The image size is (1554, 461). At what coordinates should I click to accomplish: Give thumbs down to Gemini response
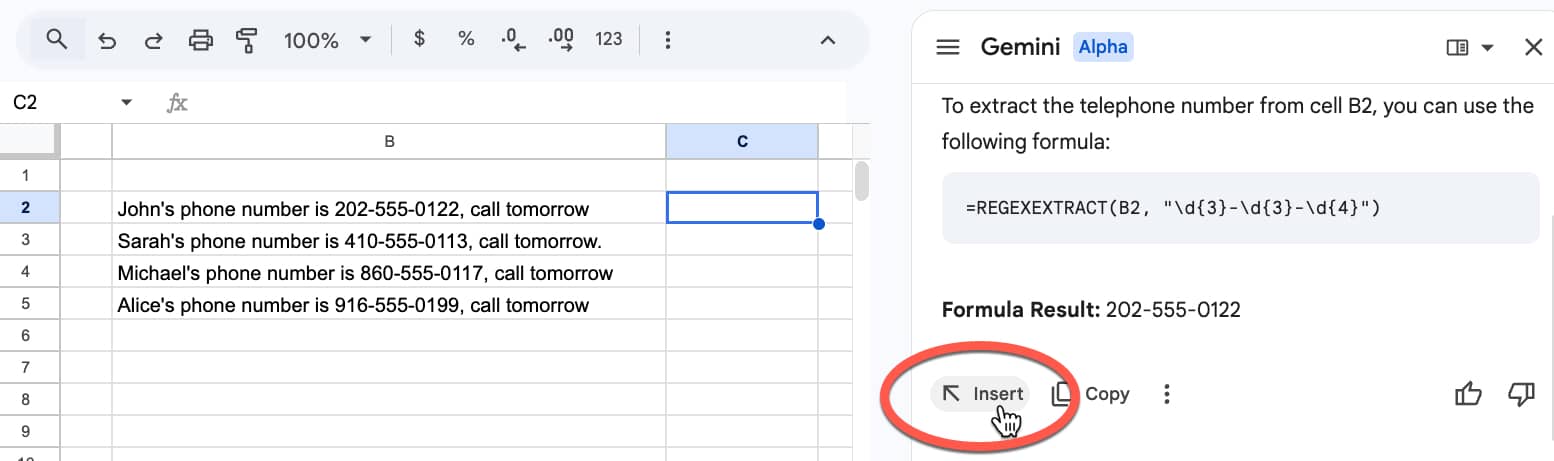1520,395
